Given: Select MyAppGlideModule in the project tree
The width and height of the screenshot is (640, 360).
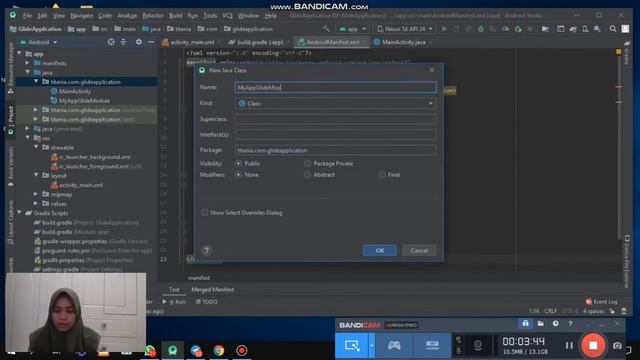Looking at the screenshot, I should coord(84,100).
